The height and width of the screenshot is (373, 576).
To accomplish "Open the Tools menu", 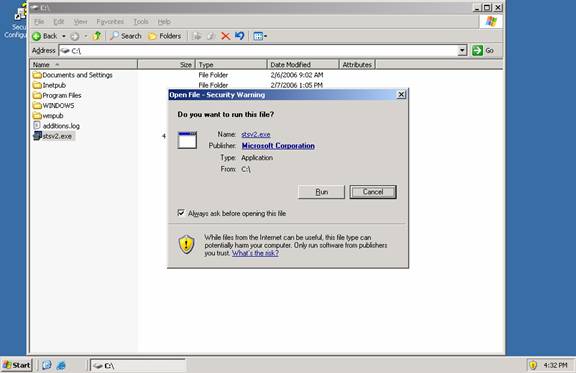I will pyautogui.click(x=141, y=22).
